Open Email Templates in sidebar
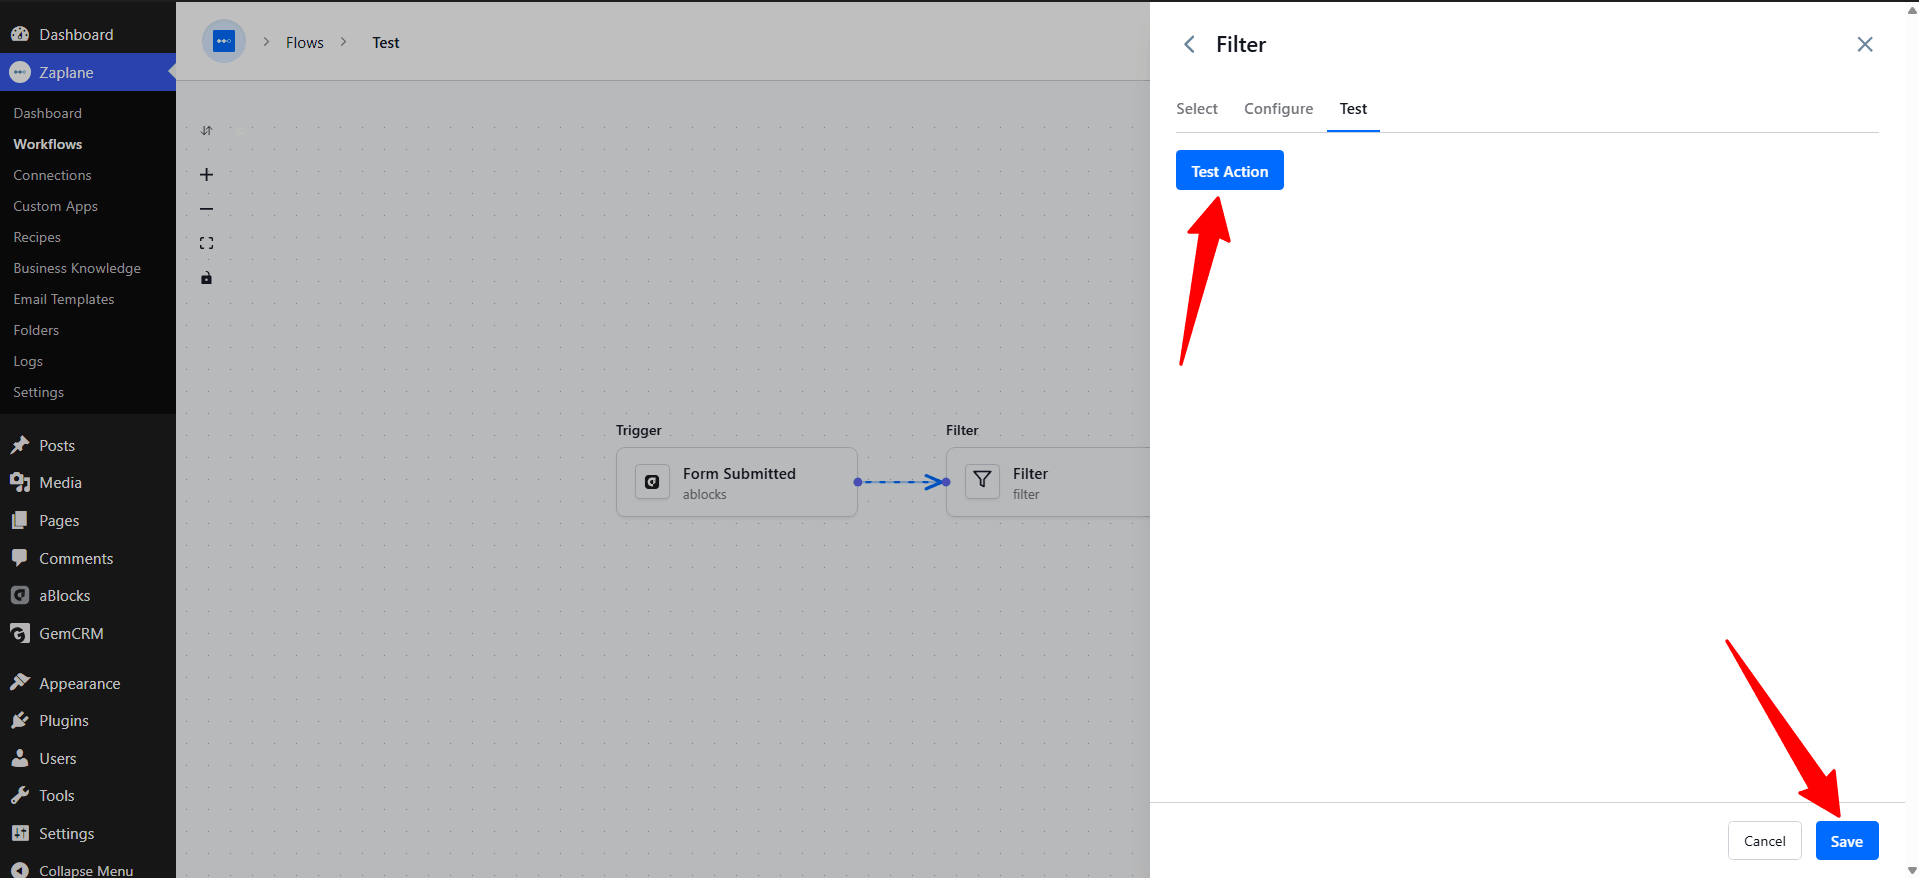Image resolution: width=1919 pixels, height=878 pixels. click(64, 299)
